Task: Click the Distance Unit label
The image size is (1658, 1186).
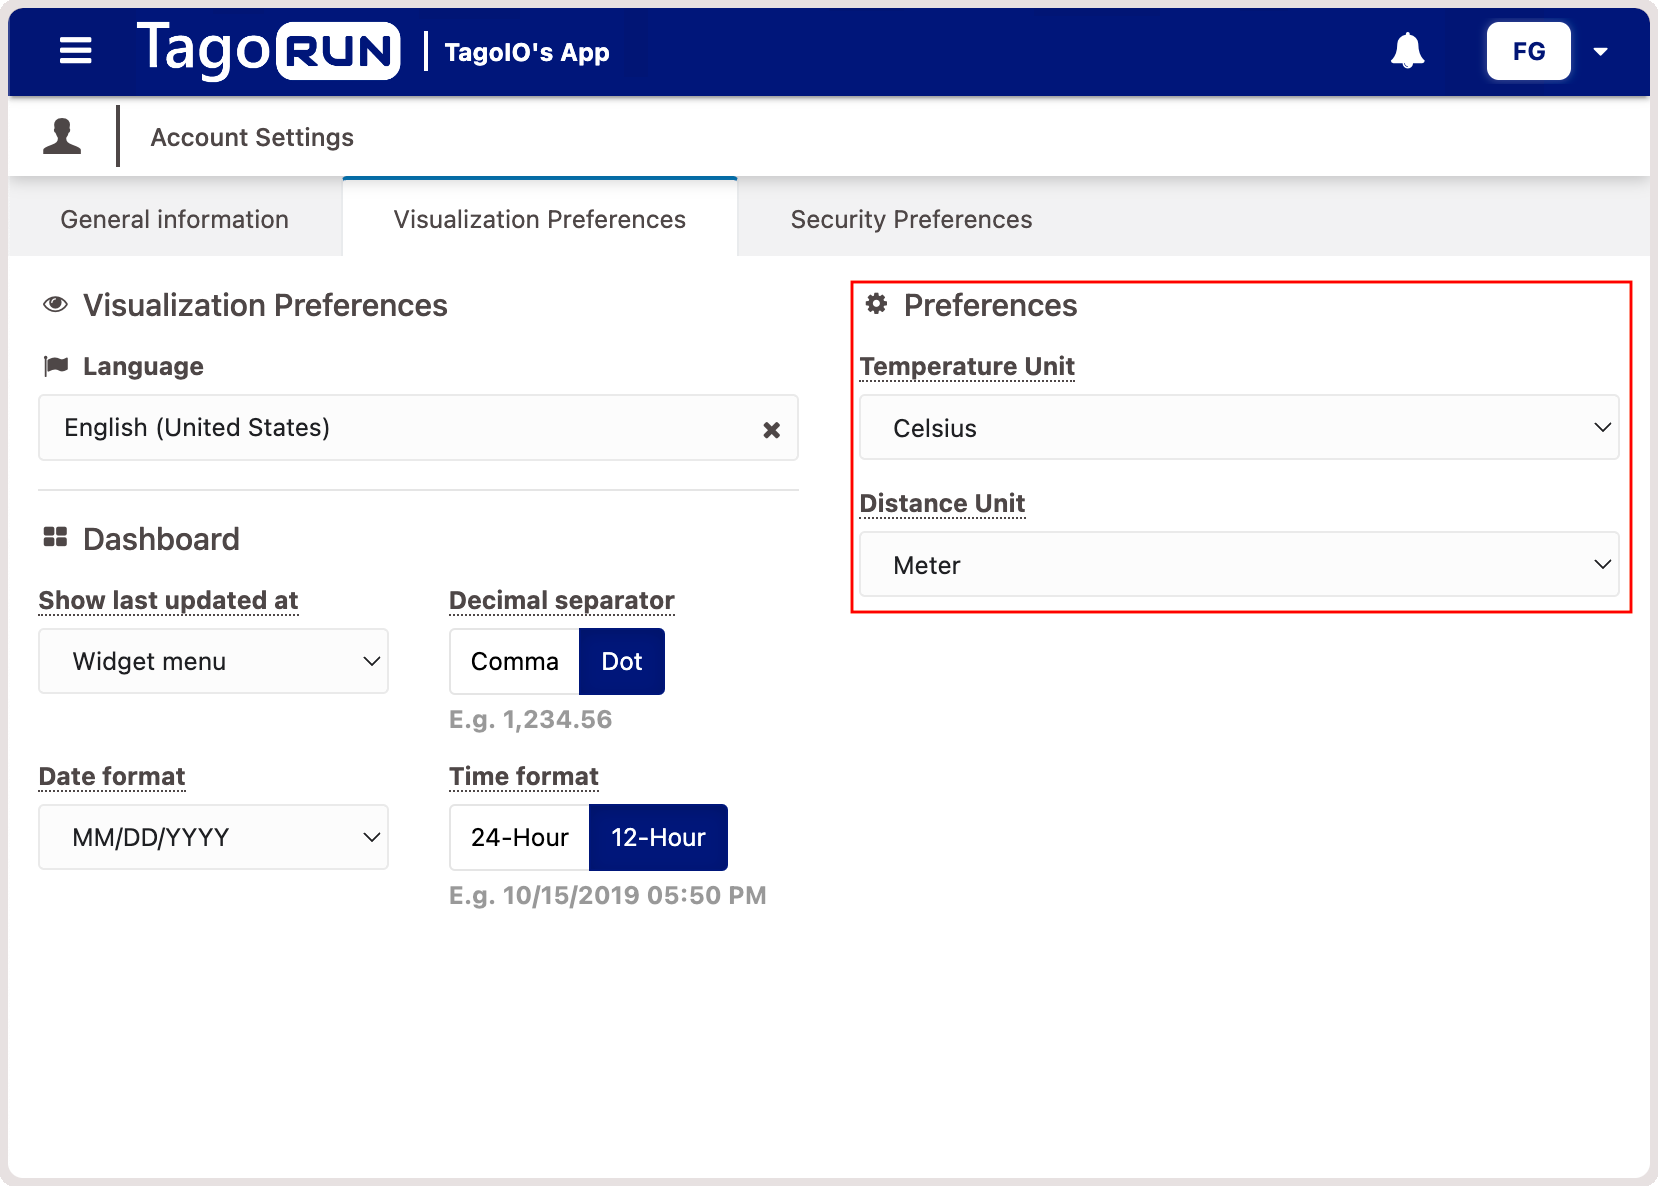Action: (942, 503)
